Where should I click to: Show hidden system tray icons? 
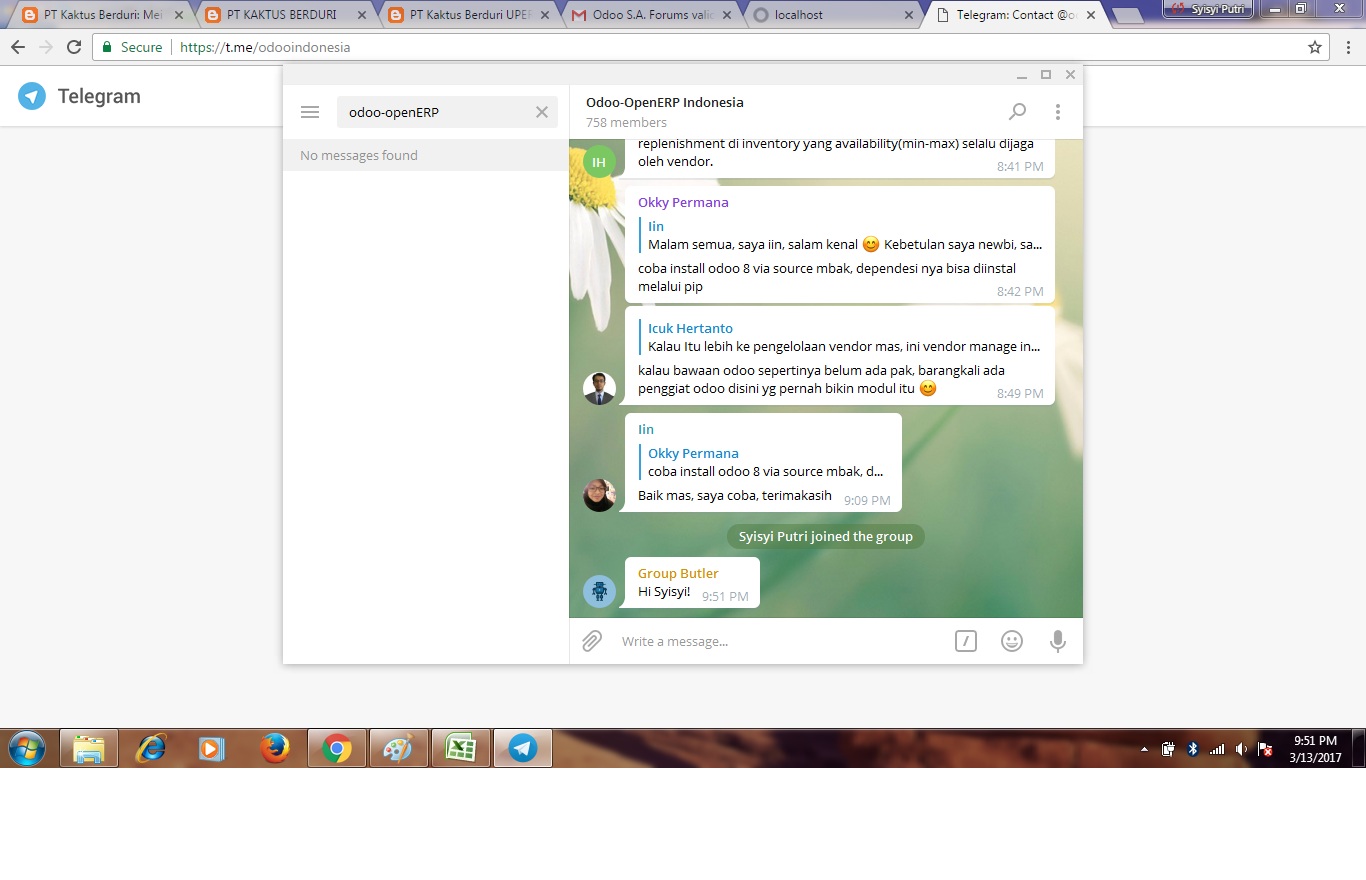pyautogui.click(x=1145, y=749)
